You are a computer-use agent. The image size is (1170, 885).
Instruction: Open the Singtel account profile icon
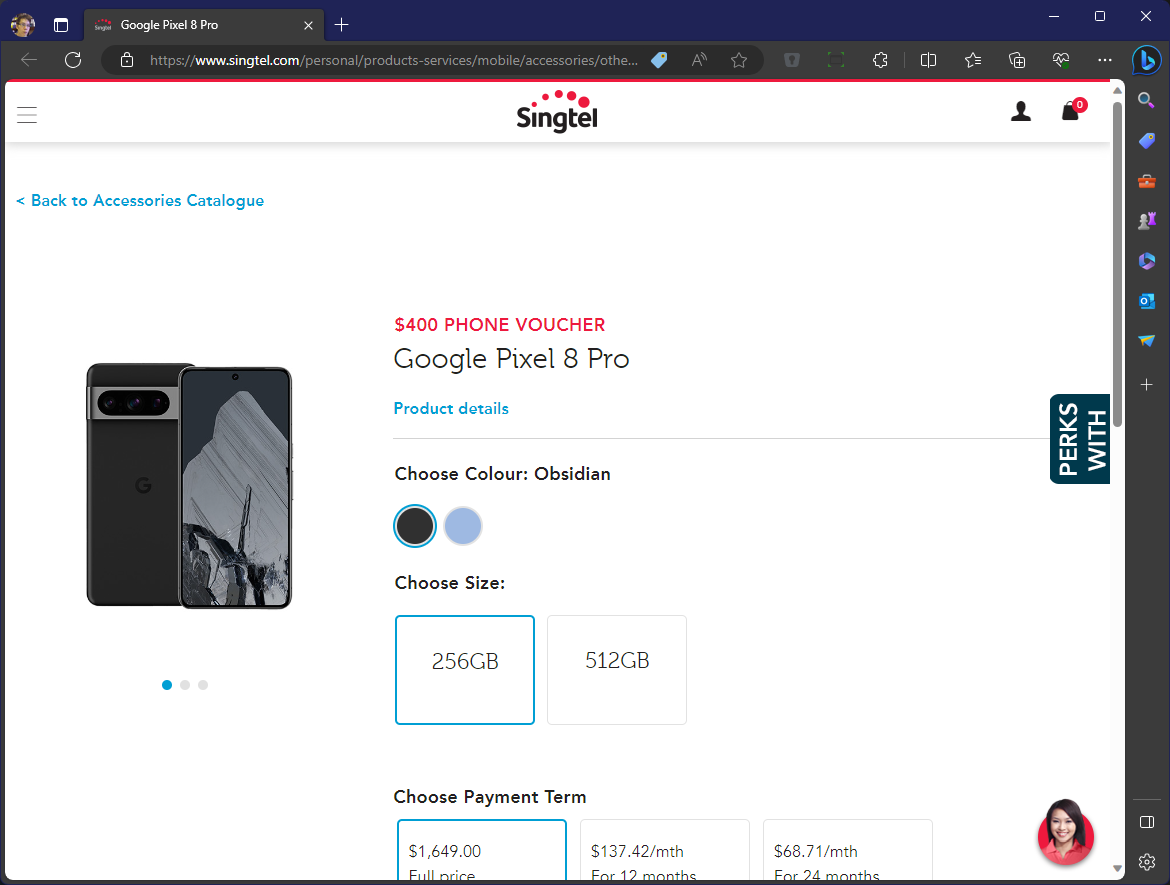[x=1021, y=112]
